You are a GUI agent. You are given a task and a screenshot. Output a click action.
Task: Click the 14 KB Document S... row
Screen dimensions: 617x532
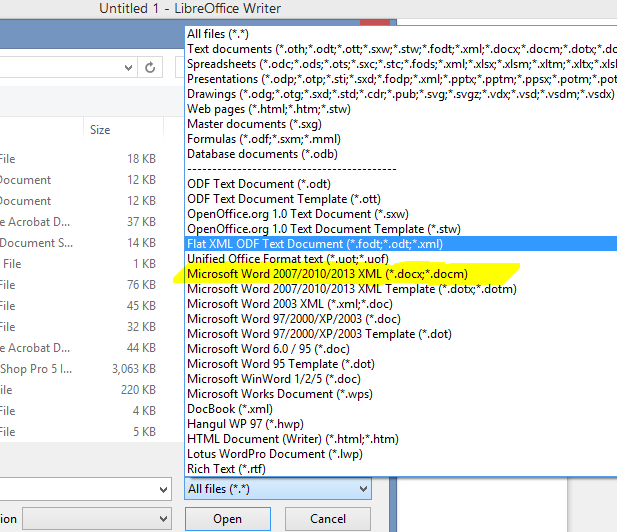(82, 242)
